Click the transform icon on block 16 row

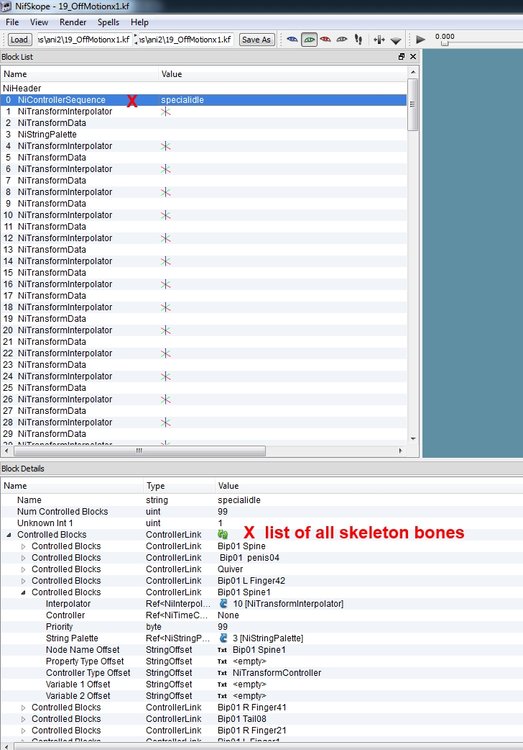[x=166, y=284]
